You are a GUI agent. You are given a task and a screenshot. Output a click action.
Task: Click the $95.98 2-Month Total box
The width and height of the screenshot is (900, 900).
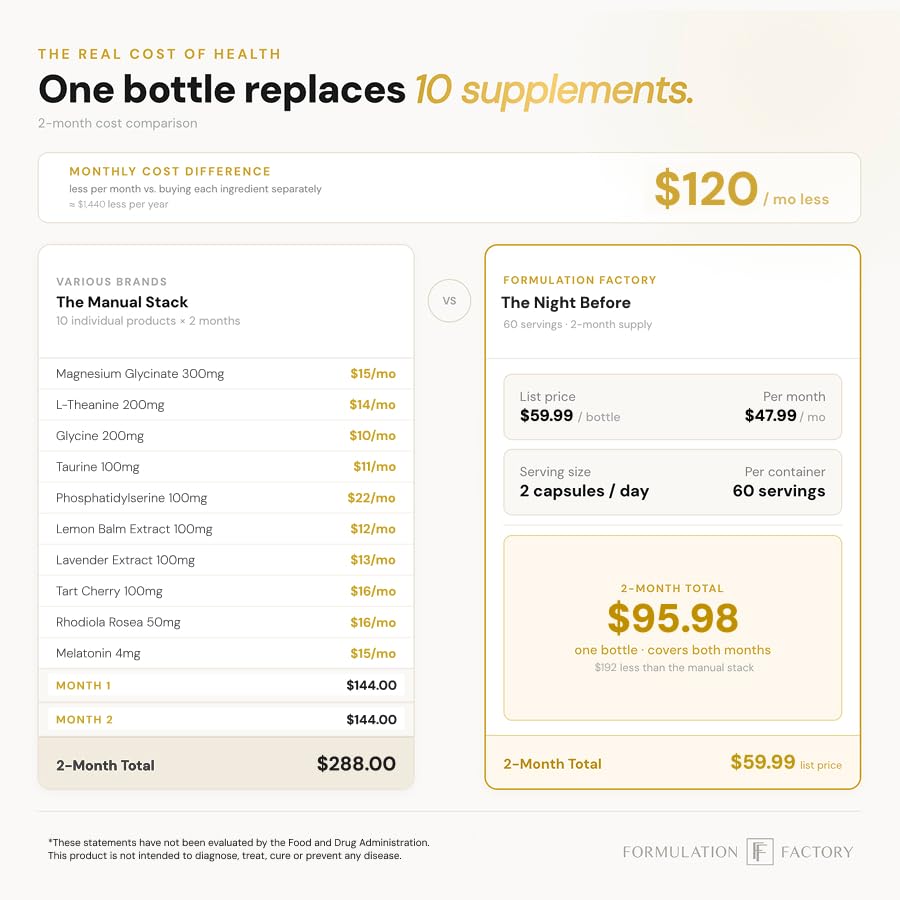coord(672,628)
